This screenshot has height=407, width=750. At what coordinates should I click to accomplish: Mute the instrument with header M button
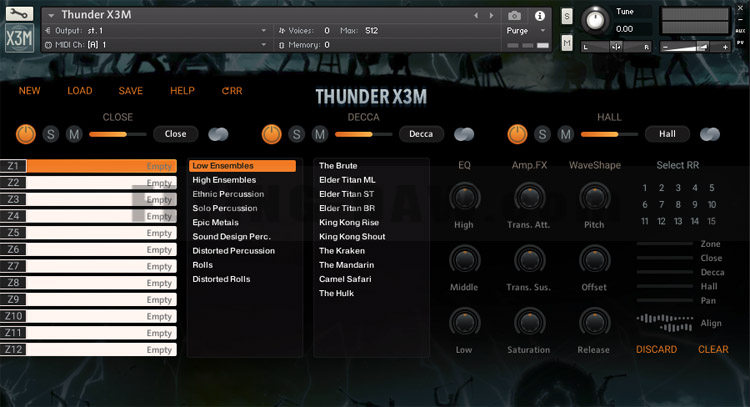pos(567,44)
